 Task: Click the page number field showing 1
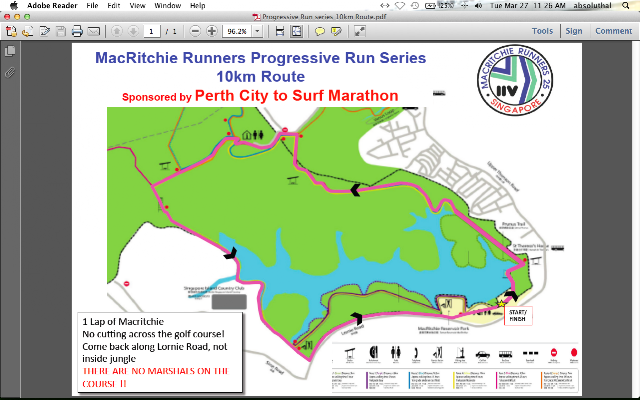tap(151, 31)
